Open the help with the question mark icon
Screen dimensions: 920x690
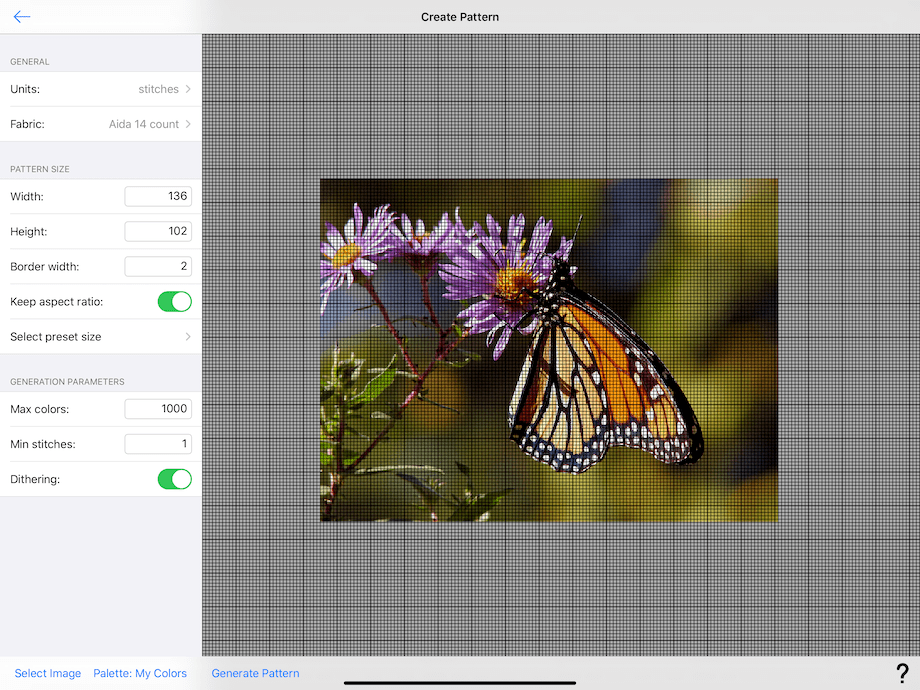[x=902, y=670]
